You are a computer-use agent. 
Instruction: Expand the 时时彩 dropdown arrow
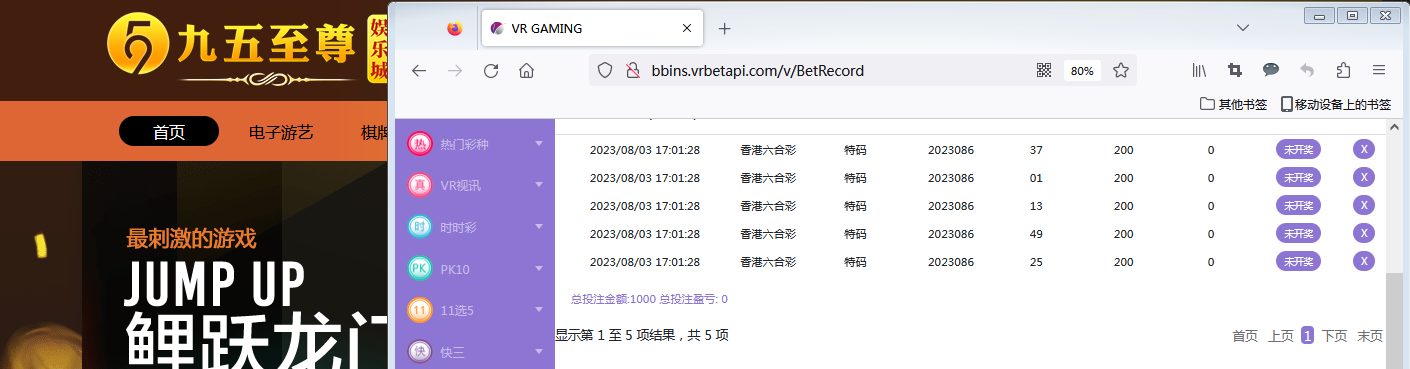pyautogui.click(x=539, y=227)
